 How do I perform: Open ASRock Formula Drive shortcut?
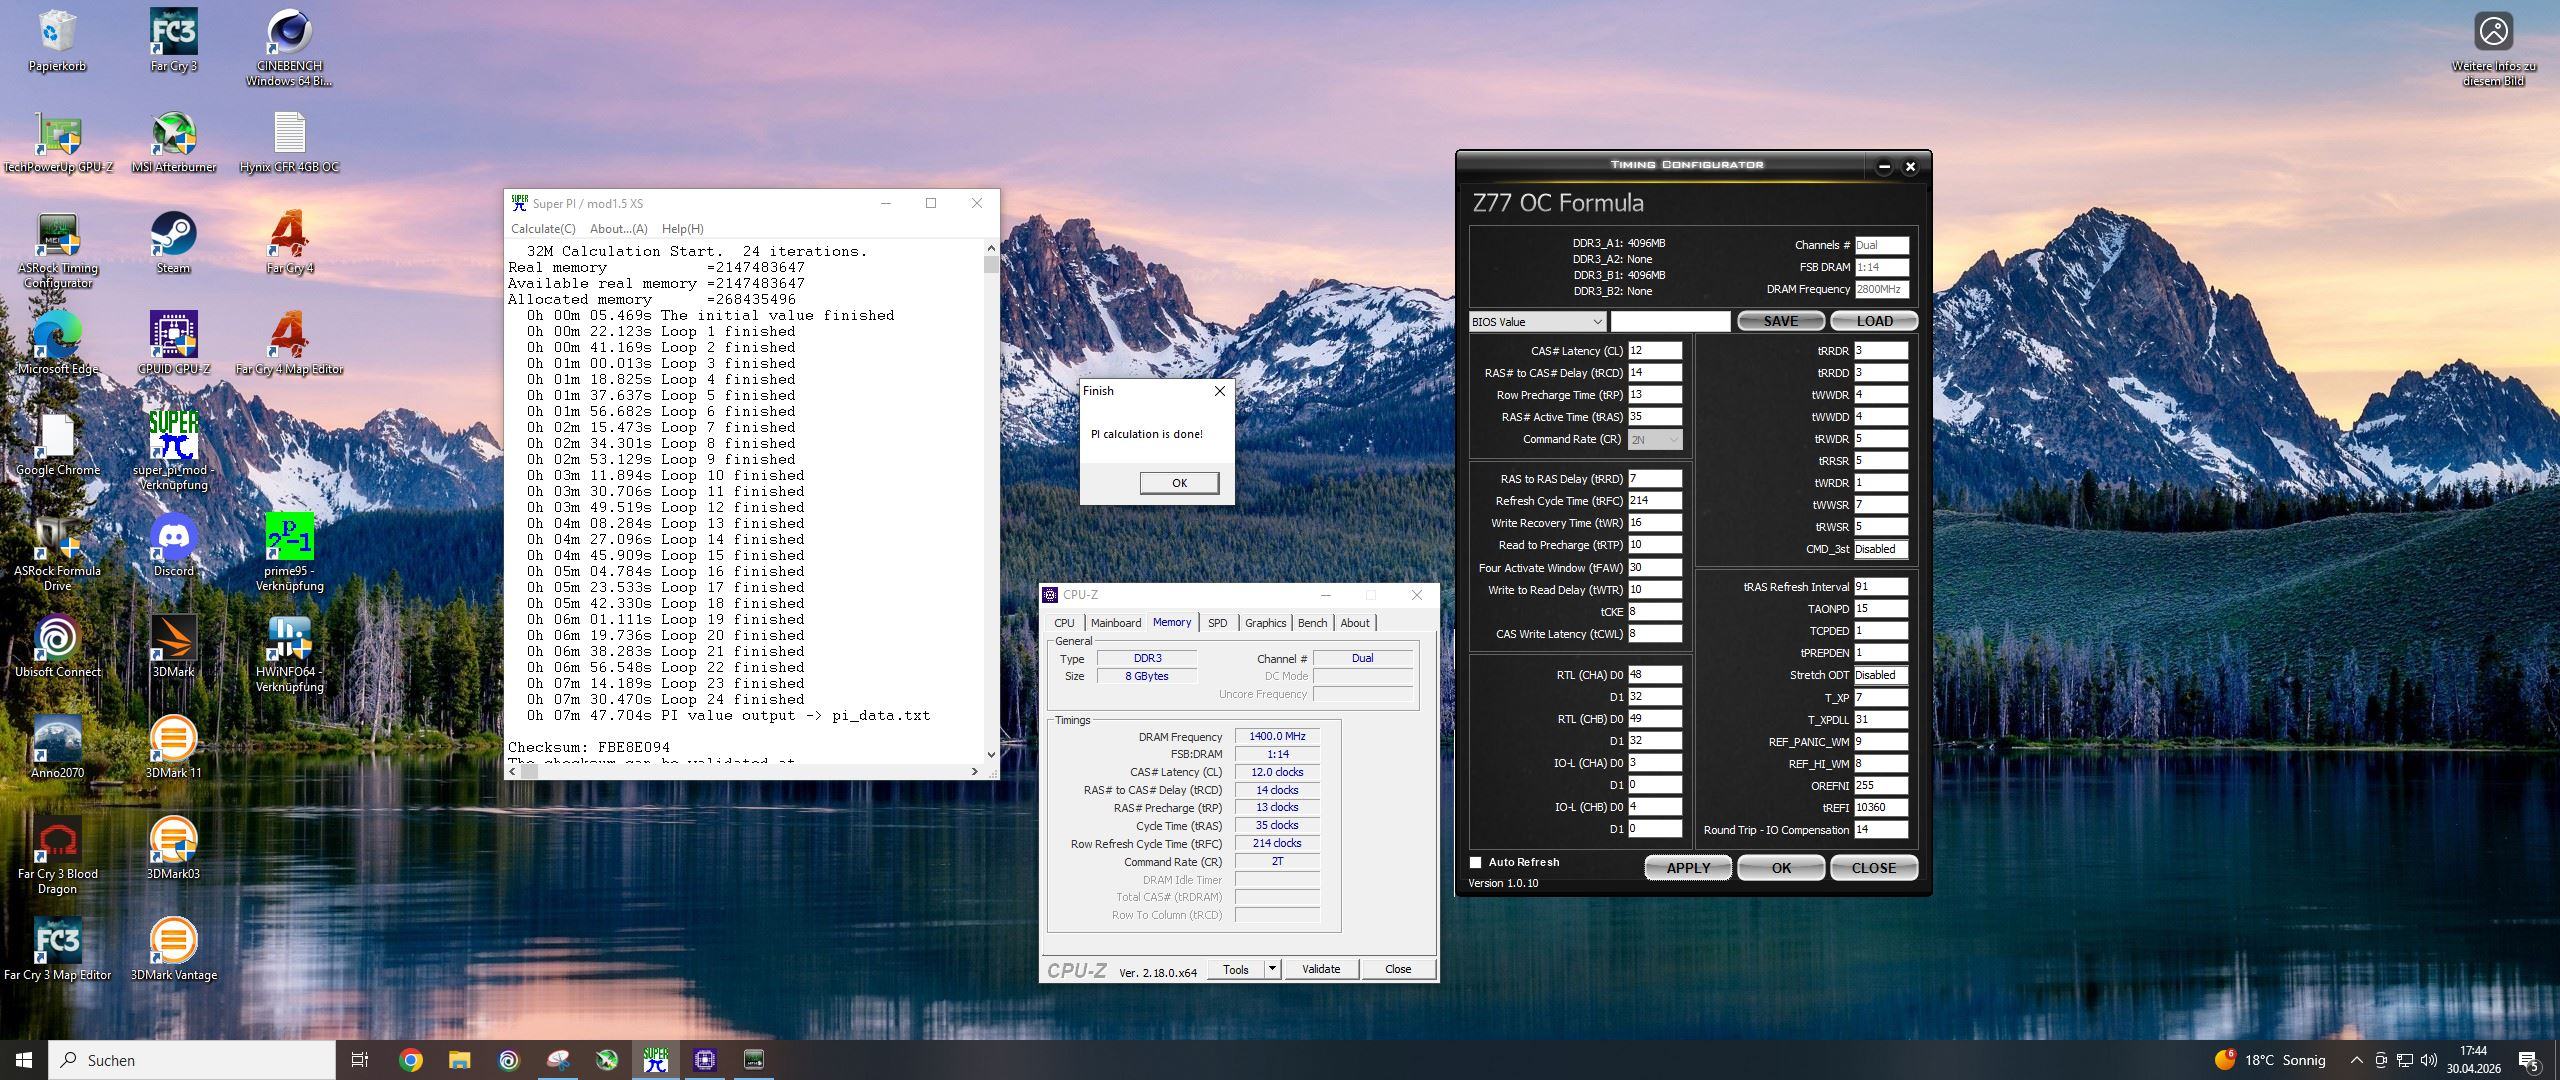(57, 553)
